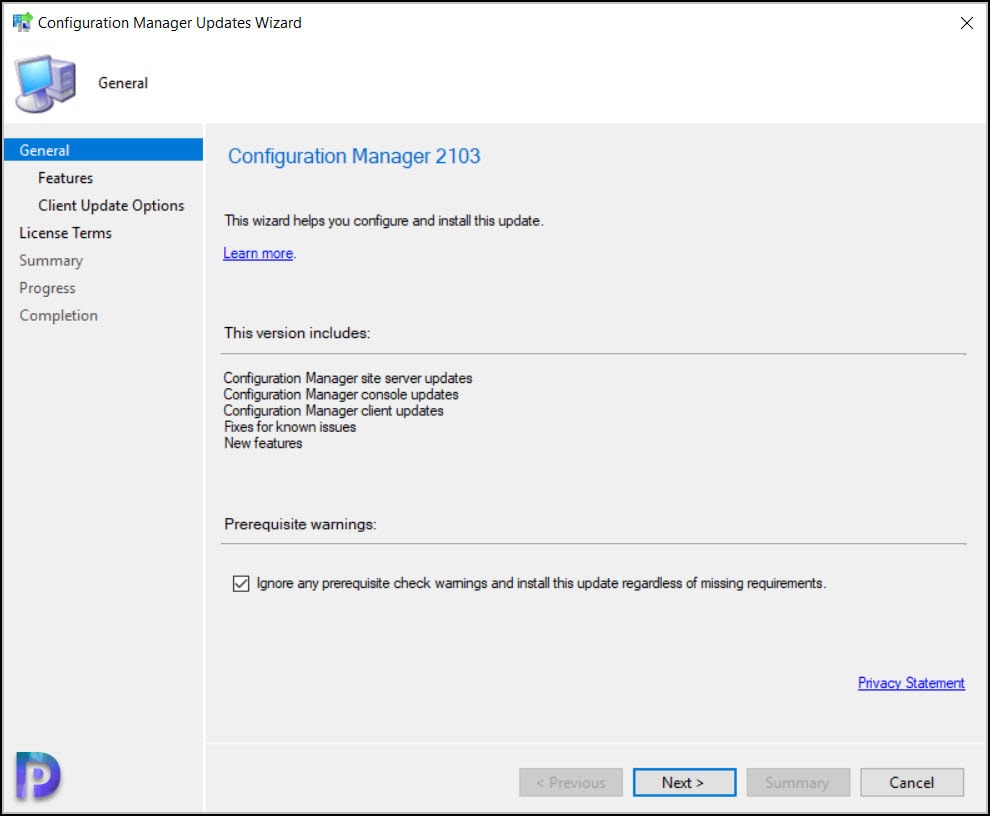Click the Configuration Manager 2103 heading
The image size is (990, 816).
tap(354, 156)
